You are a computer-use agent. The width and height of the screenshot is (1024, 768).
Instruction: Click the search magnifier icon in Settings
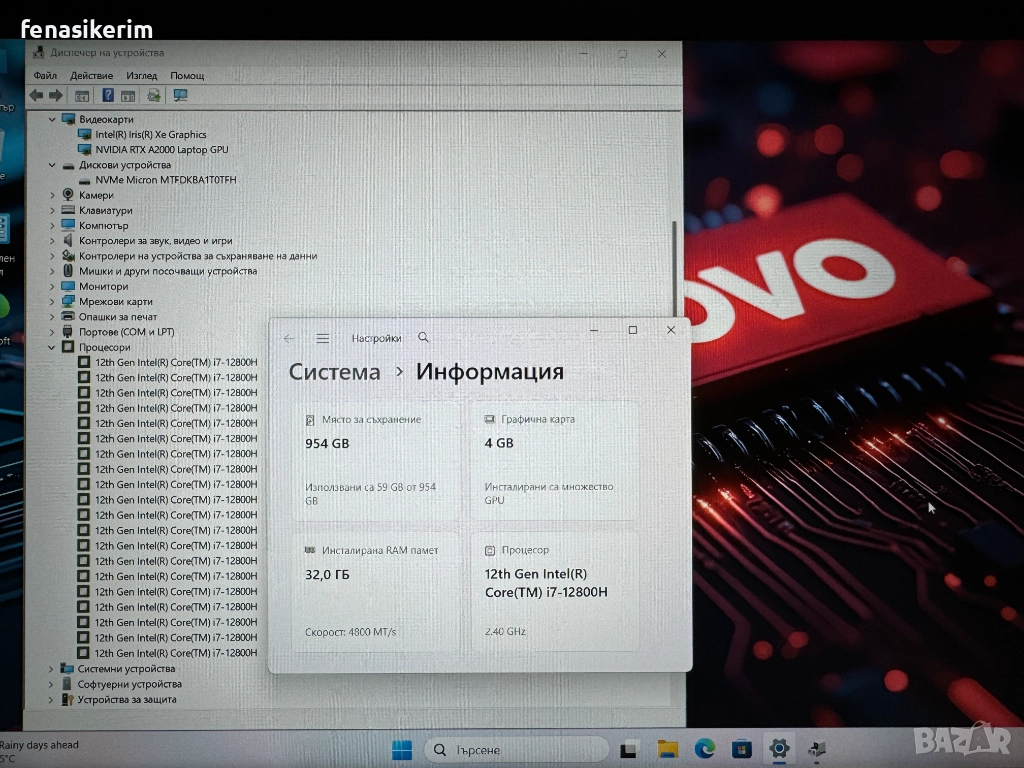coord(424,338)
